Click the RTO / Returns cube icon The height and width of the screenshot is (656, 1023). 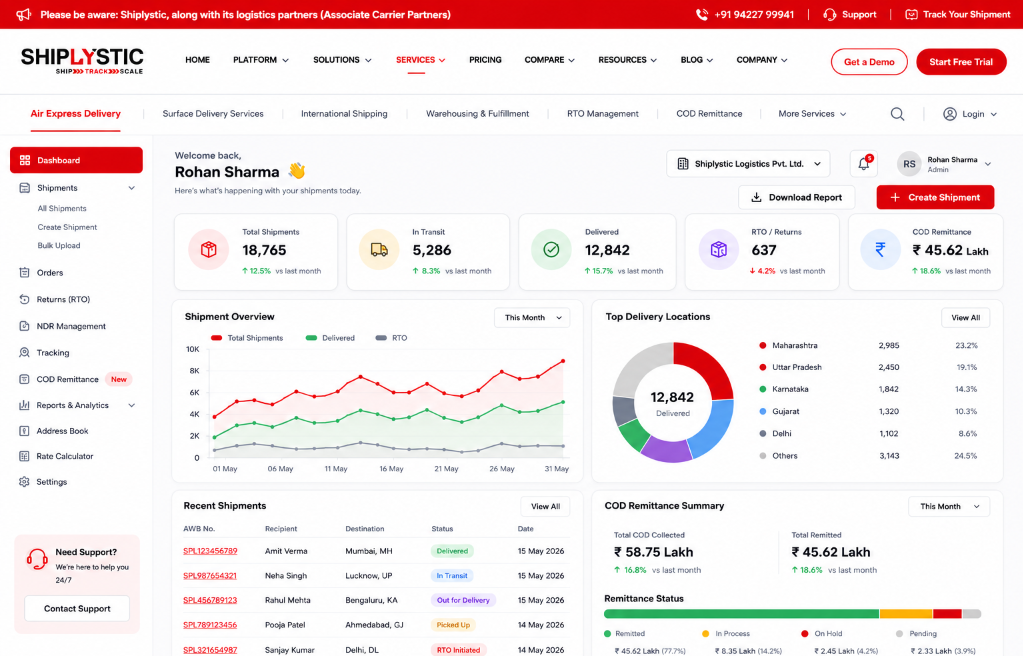click(x=718, y=249)
